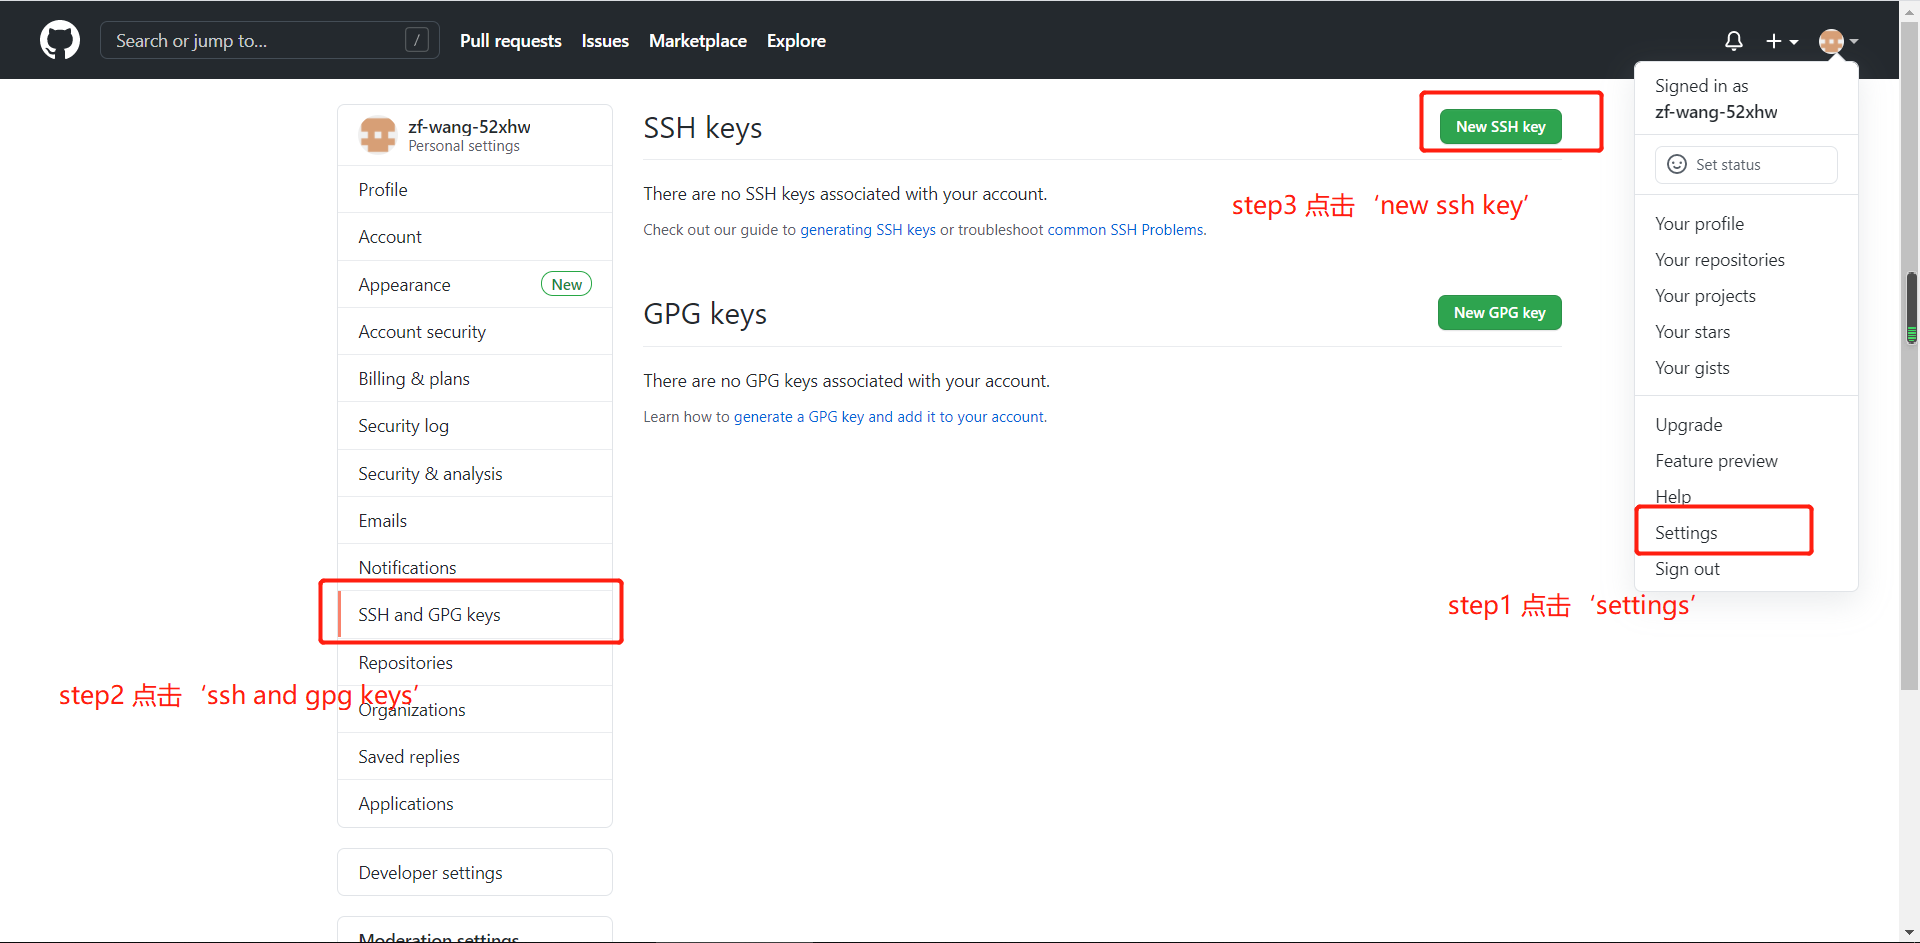Open Account security settings

coord(475,332)
